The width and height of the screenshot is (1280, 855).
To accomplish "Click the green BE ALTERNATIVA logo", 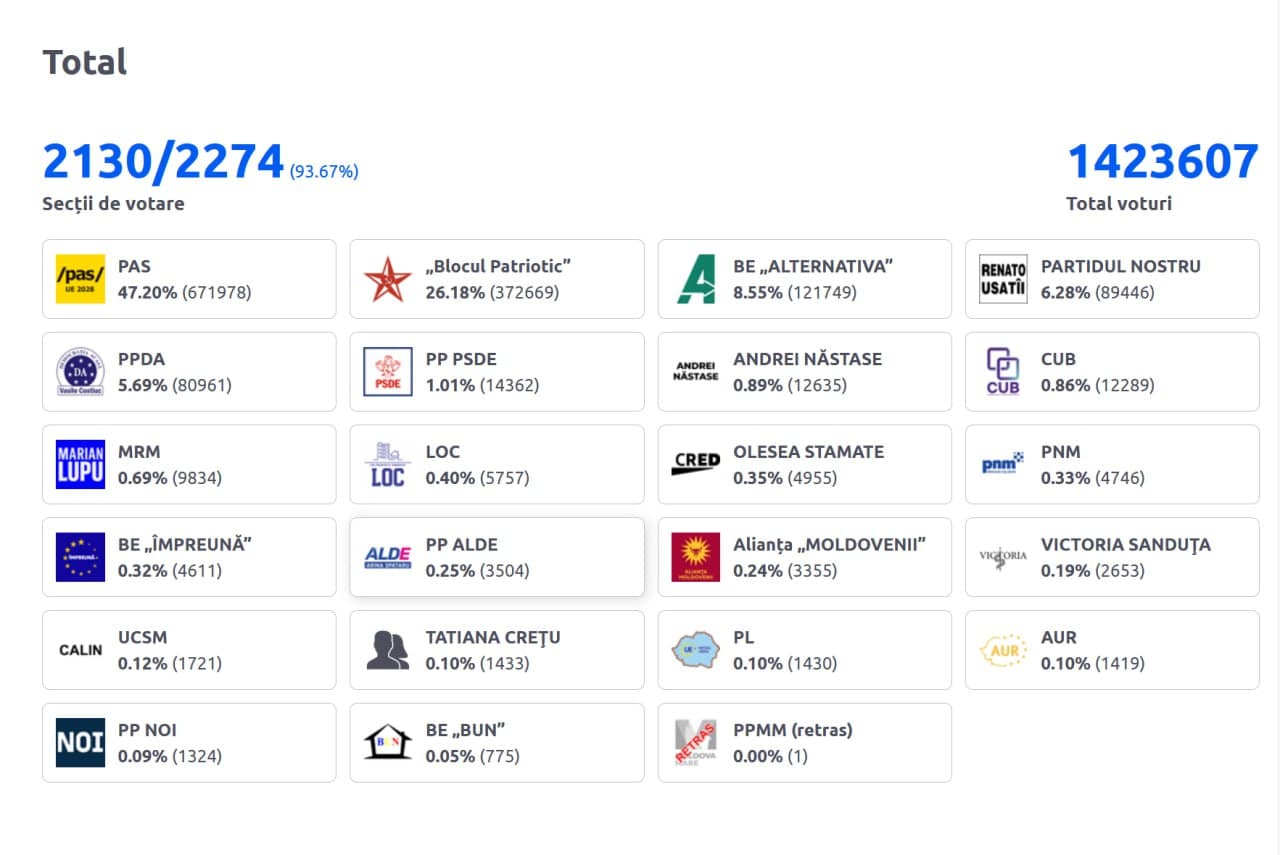I will pos(695,278).
